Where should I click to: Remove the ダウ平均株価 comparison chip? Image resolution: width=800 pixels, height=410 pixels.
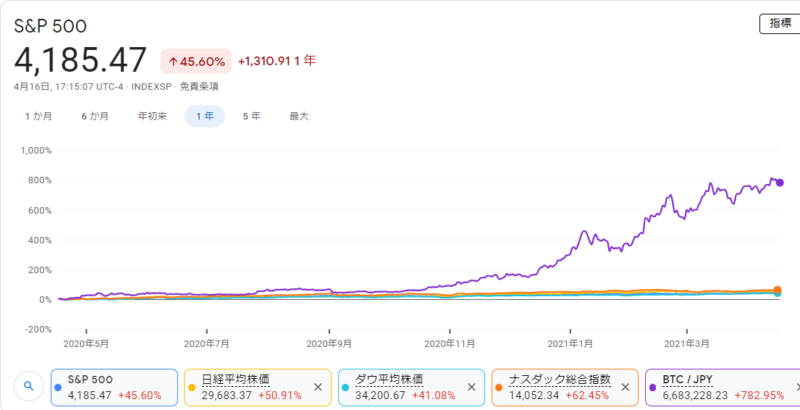point(471,387)
